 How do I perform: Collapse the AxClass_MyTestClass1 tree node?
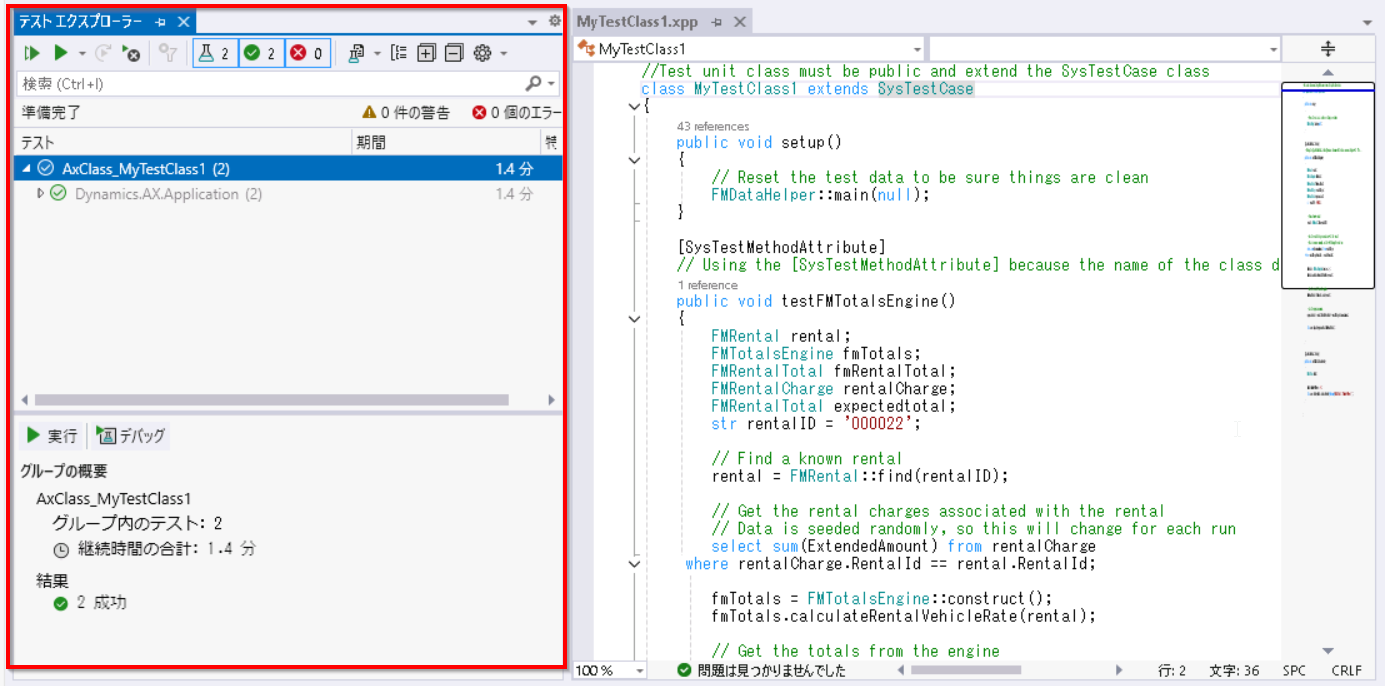coord(26,169)
